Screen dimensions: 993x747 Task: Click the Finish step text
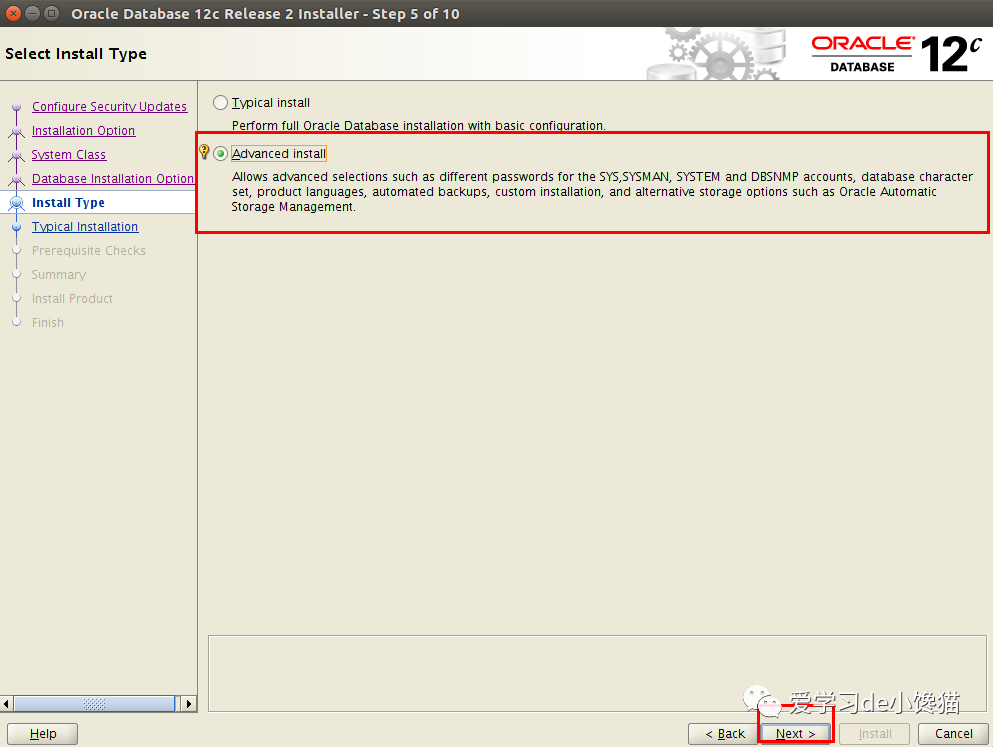[x=48, y=323]
